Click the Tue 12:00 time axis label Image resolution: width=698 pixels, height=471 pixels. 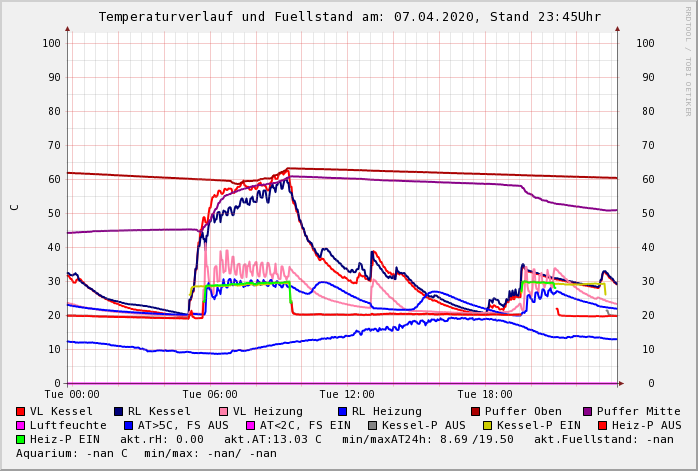347,394
